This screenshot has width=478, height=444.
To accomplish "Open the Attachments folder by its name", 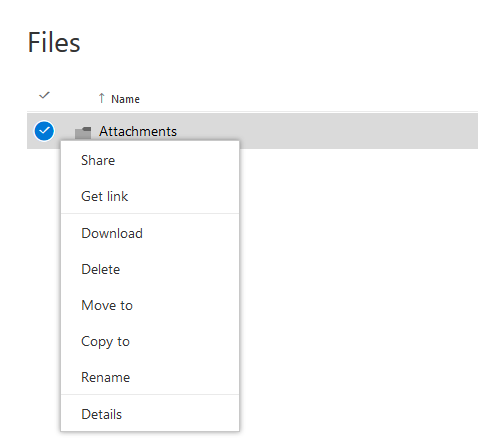I will point(138,131).
